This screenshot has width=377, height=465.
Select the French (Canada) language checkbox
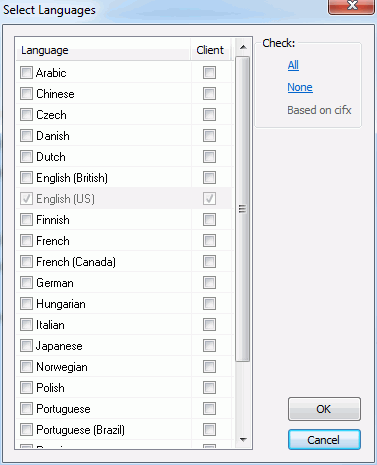(x=26, y=261)
